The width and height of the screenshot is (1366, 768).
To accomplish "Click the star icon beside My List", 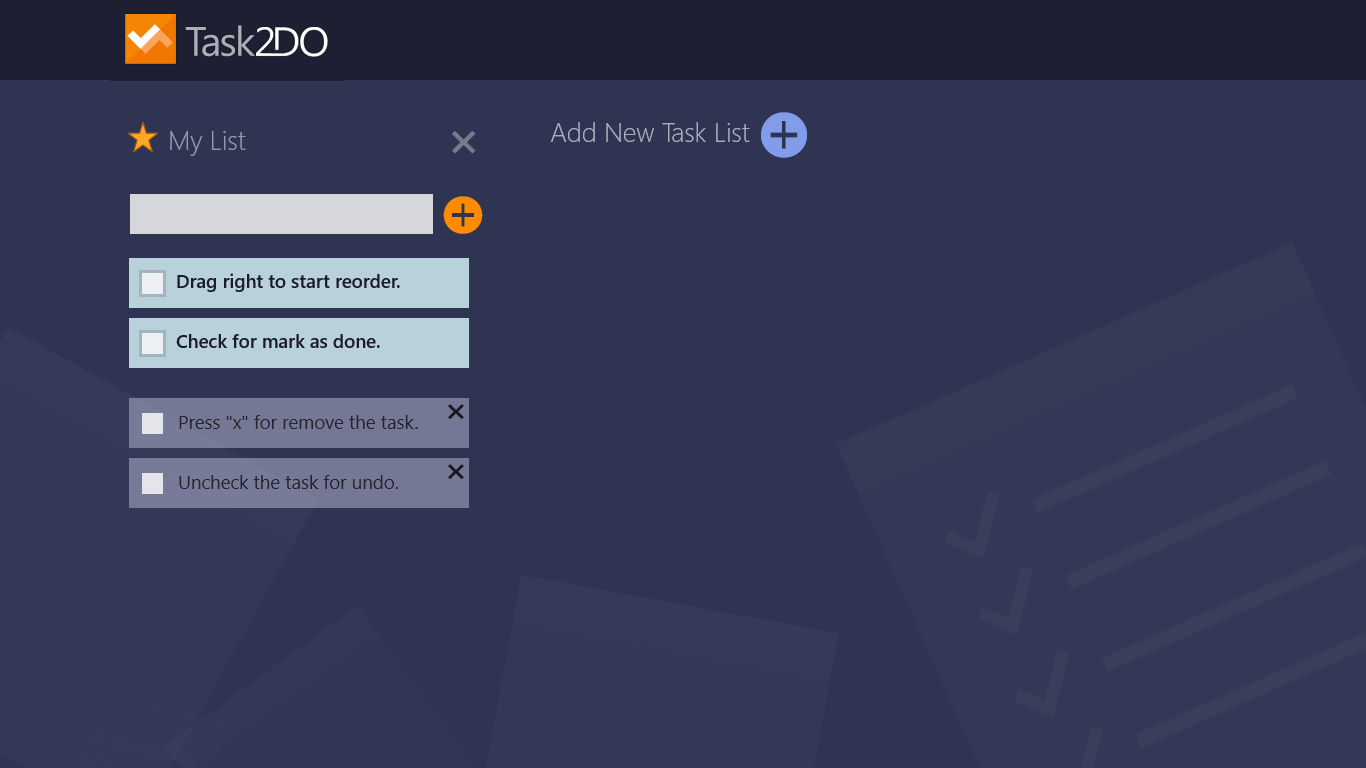I will click(x=143, y=138).
